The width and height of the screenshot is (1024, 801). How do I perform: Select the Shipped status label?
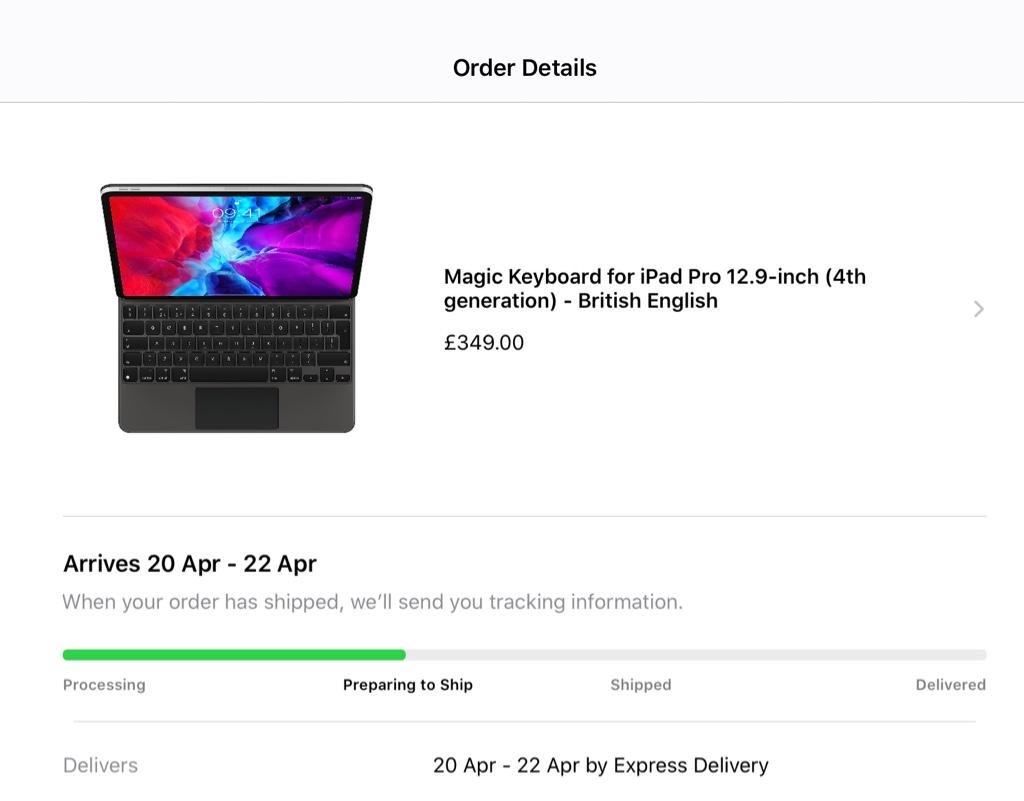tap(641, 685)
